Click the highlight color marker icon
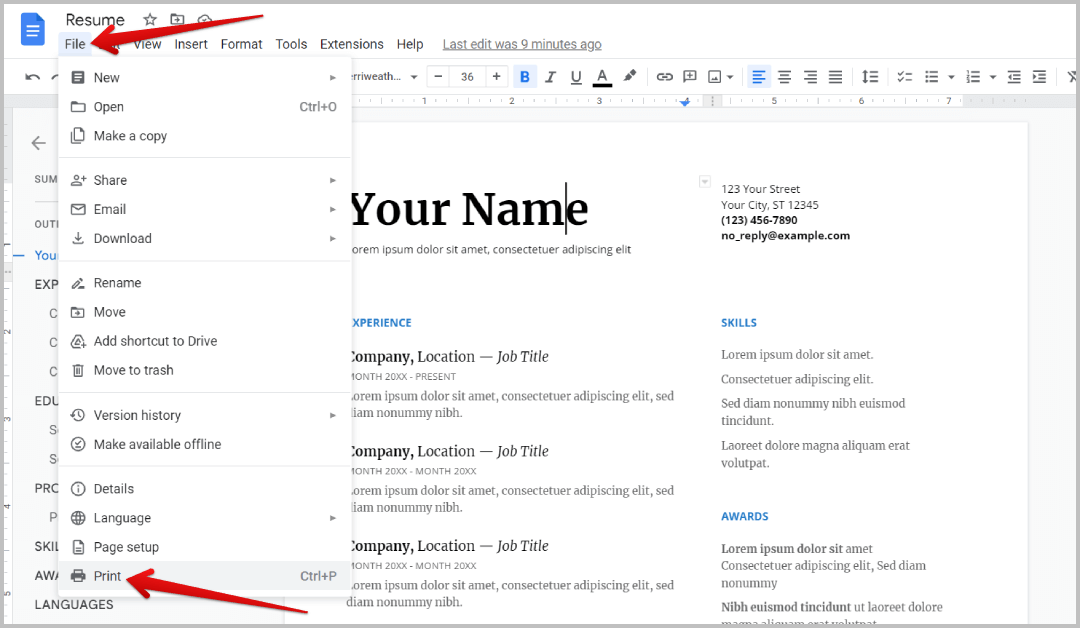The height and width of the screenshot is (628, 1080). click(x=629, y=77)
